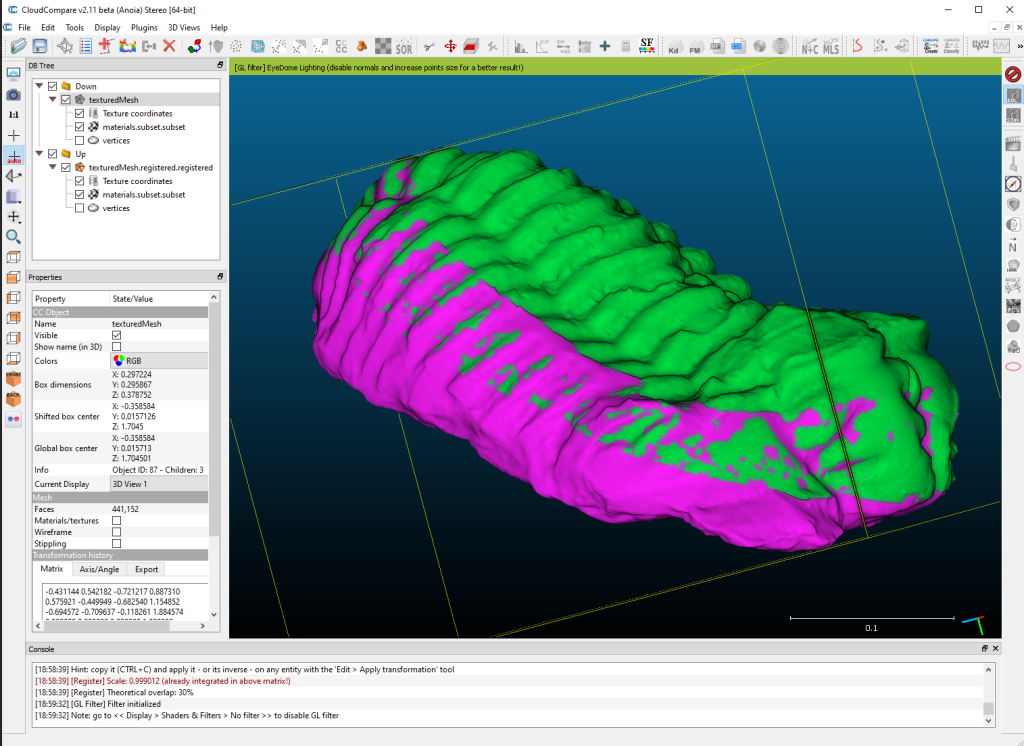Click the camera snapshot icon in left sidebar
Image resolution: width=1024 pixels, height=746 pixels.
(x=14, y=94)
